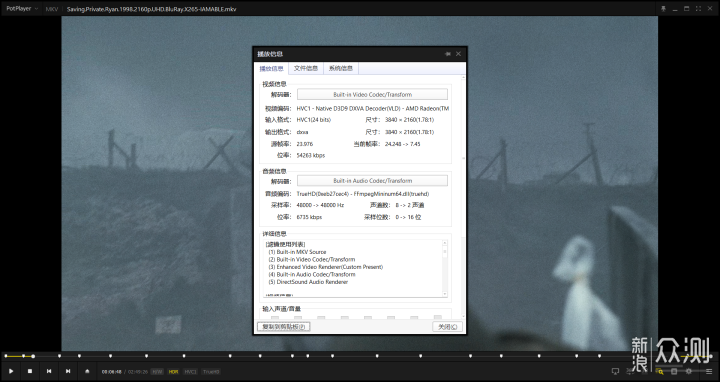720x382 pixels.
Task: Click the current playback time display
Action: (x=112, y=371)
